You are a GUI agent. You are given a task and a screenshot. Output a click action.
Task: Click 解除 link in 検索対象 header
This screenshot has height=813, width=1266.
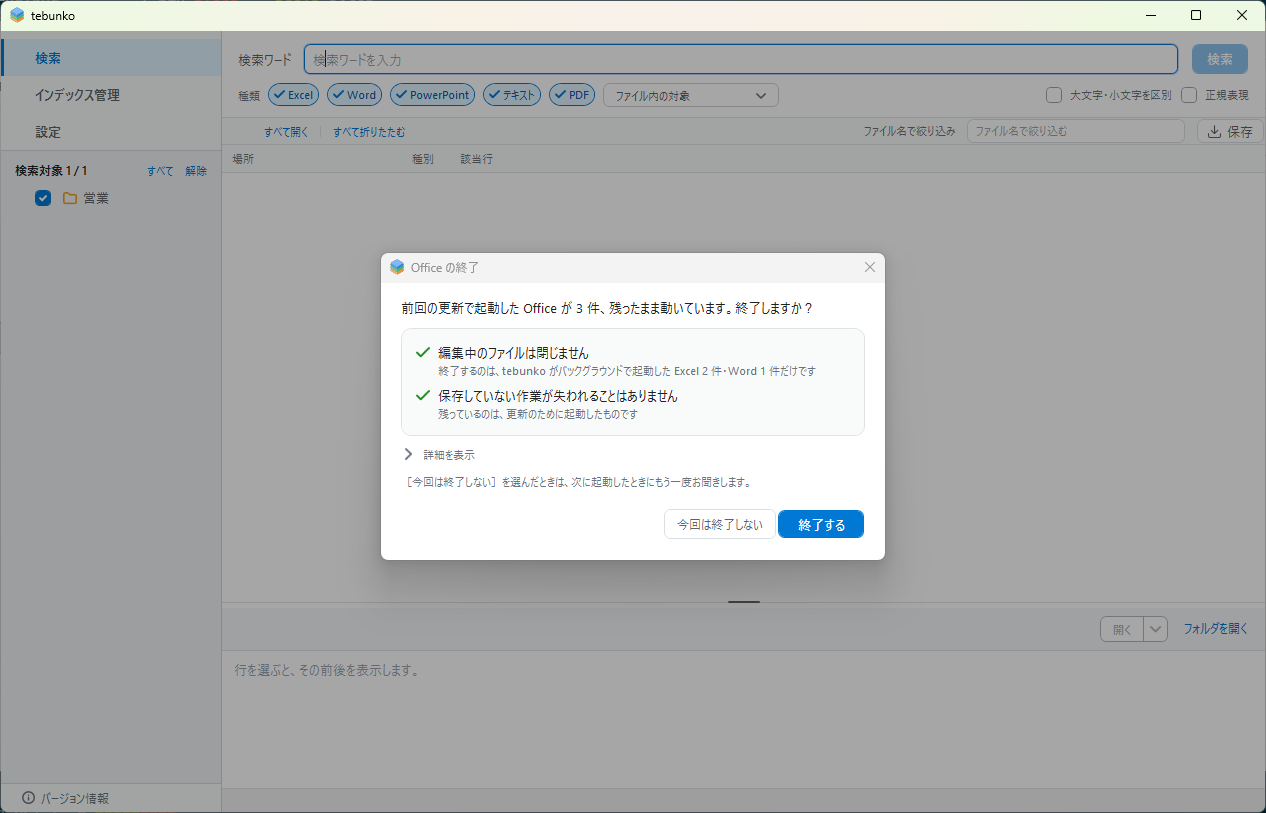196,171
